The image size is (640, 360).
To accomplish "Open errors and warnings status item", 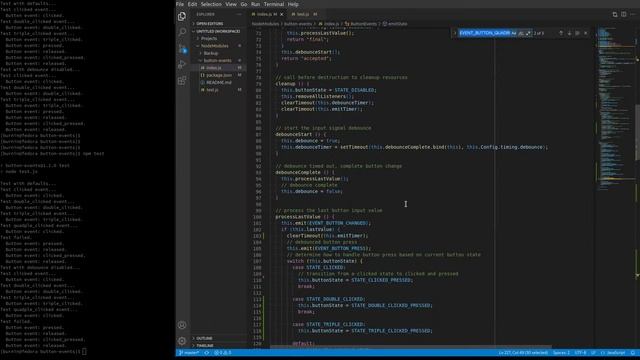I will pyautogui.click(x=222, y=353).
